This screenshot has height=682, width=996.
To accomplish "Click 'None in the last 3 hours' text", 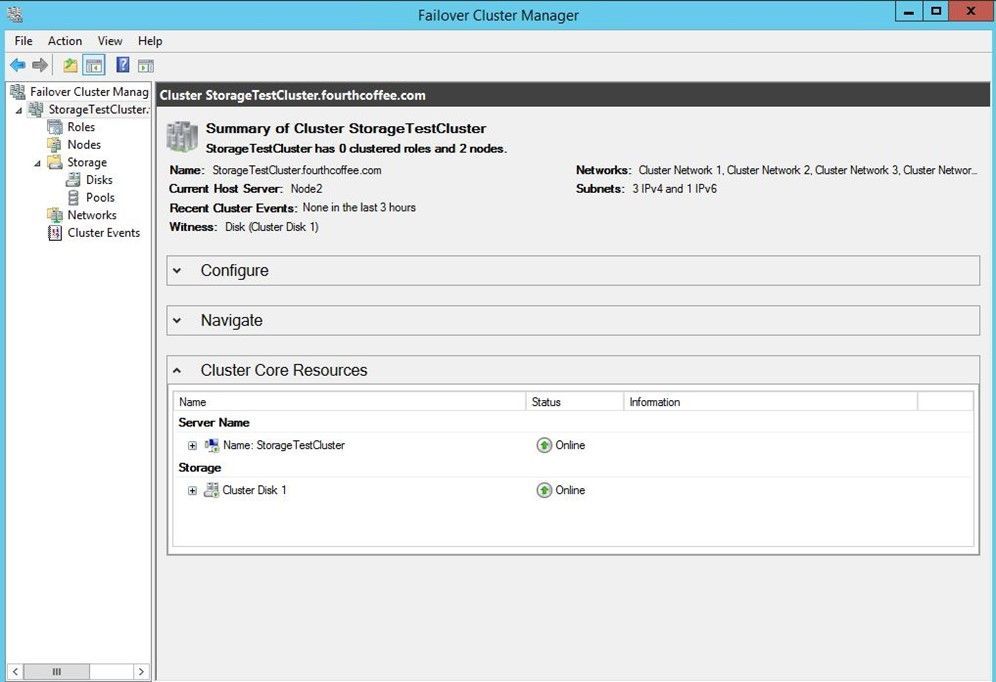I will 359,207.
